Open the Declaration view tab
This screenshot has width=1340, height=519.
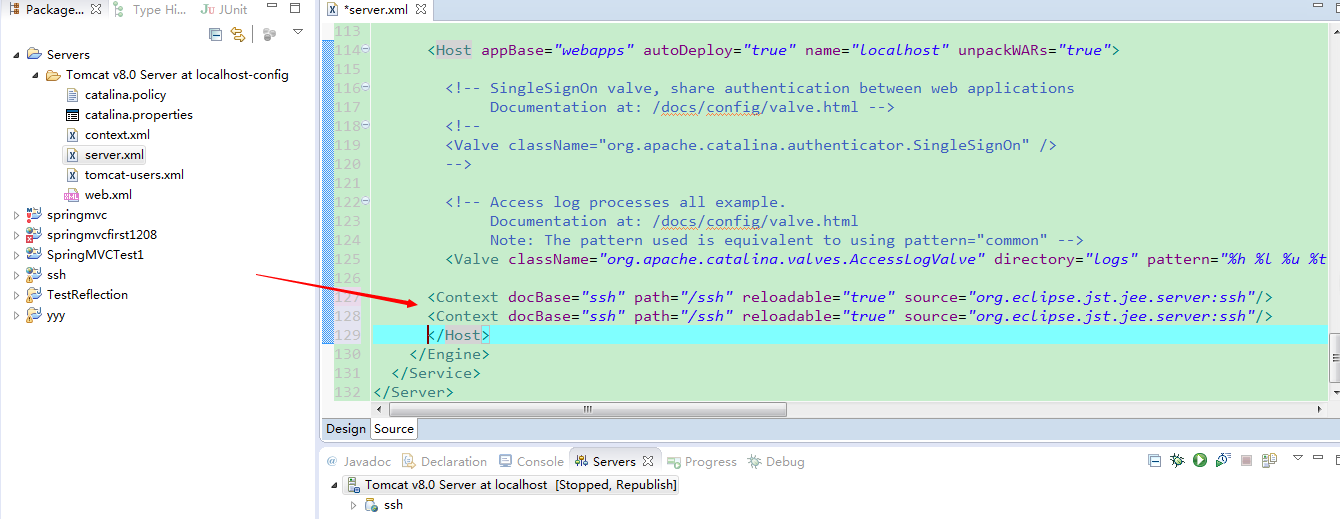tap(444, 461)
